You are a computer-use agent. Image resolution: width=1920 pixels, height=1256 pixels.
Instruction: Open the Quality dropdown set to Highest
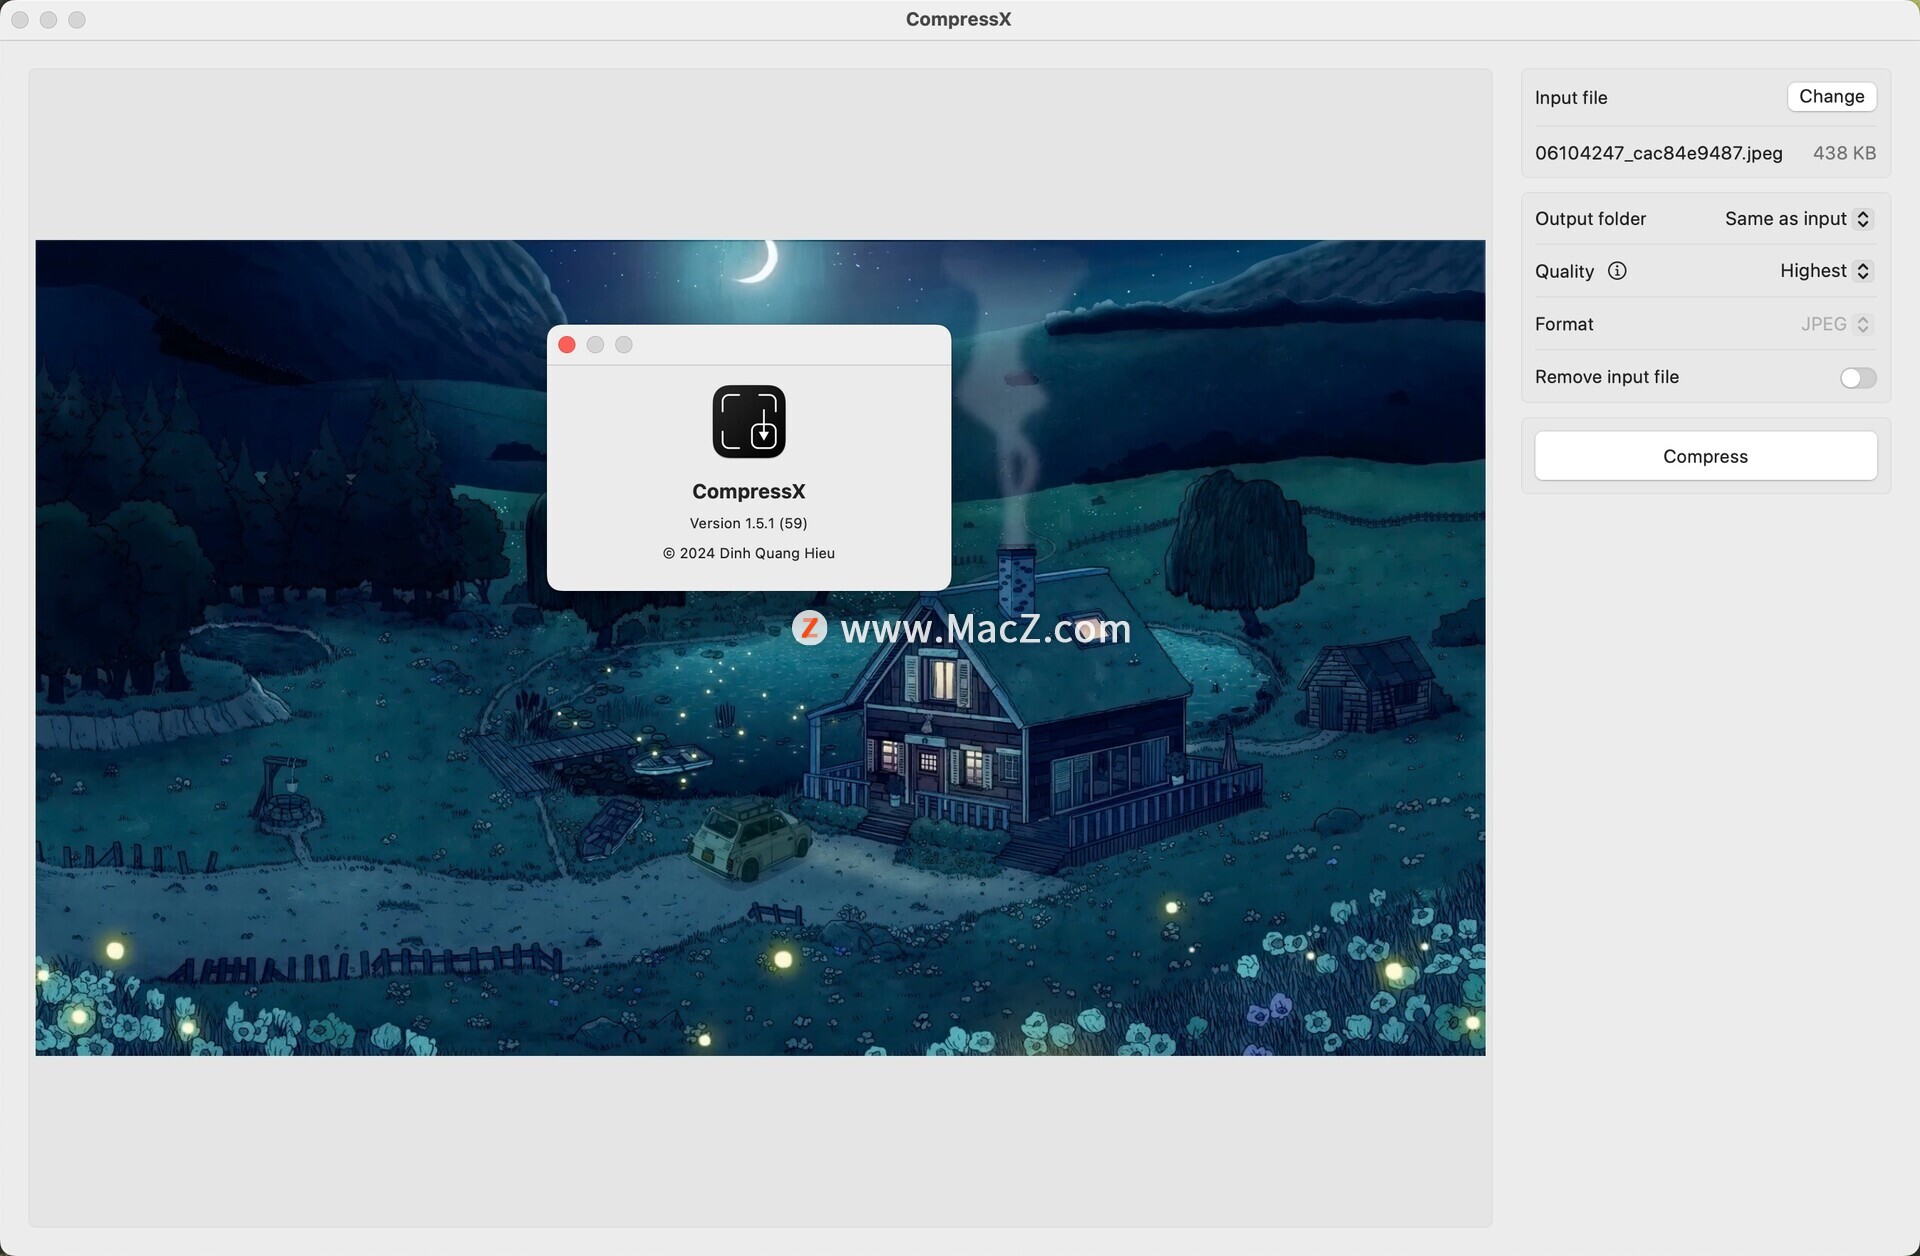[x=1825, y=271]
